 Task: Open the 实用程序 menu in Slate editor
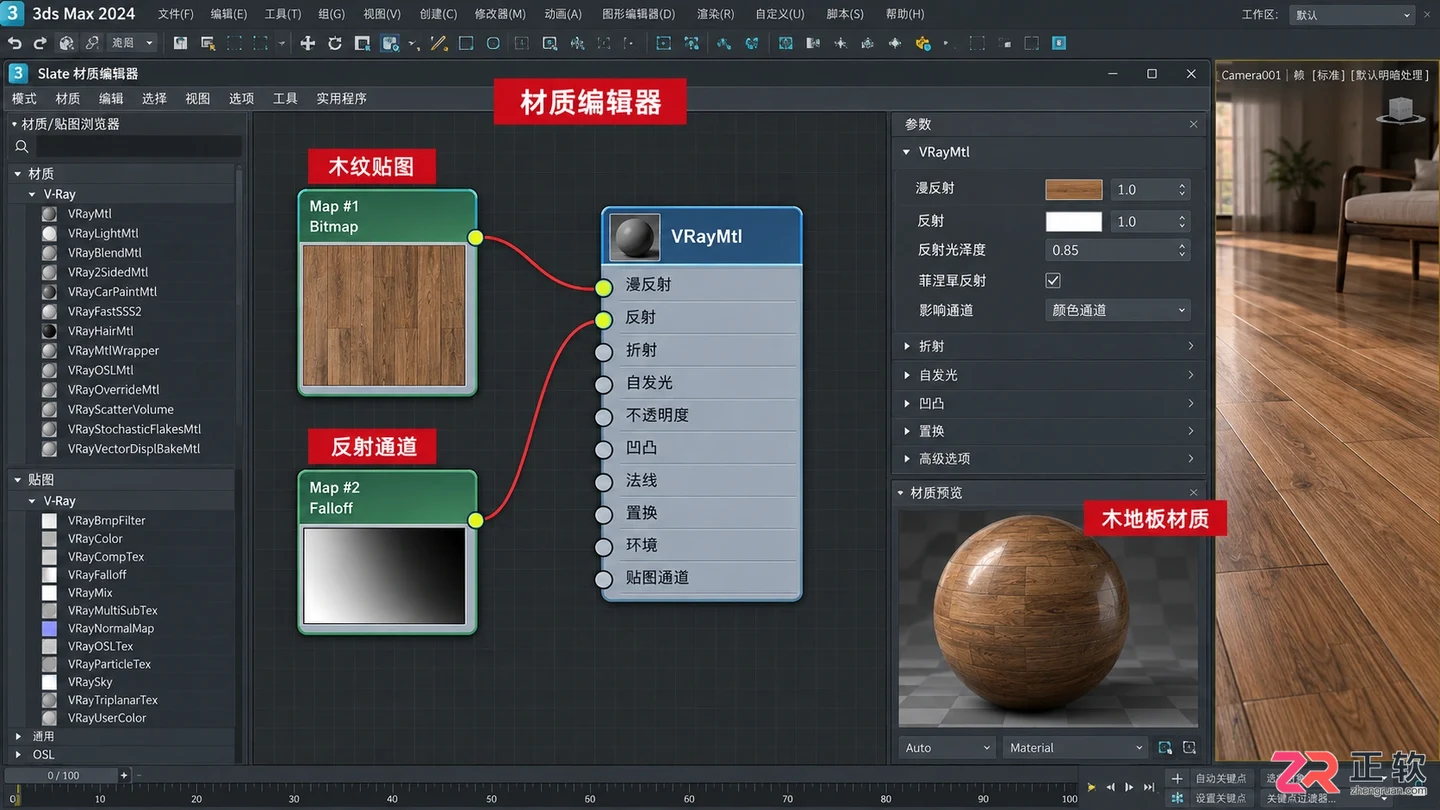pos(342,99)
